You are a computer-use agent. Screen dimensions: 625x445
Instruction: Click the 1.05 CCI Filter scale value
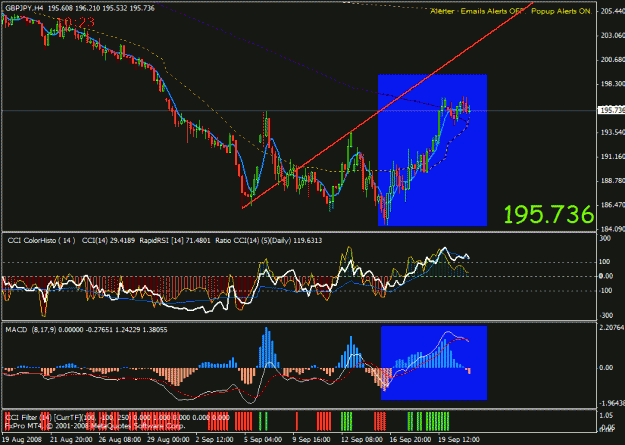coord(606,415)
